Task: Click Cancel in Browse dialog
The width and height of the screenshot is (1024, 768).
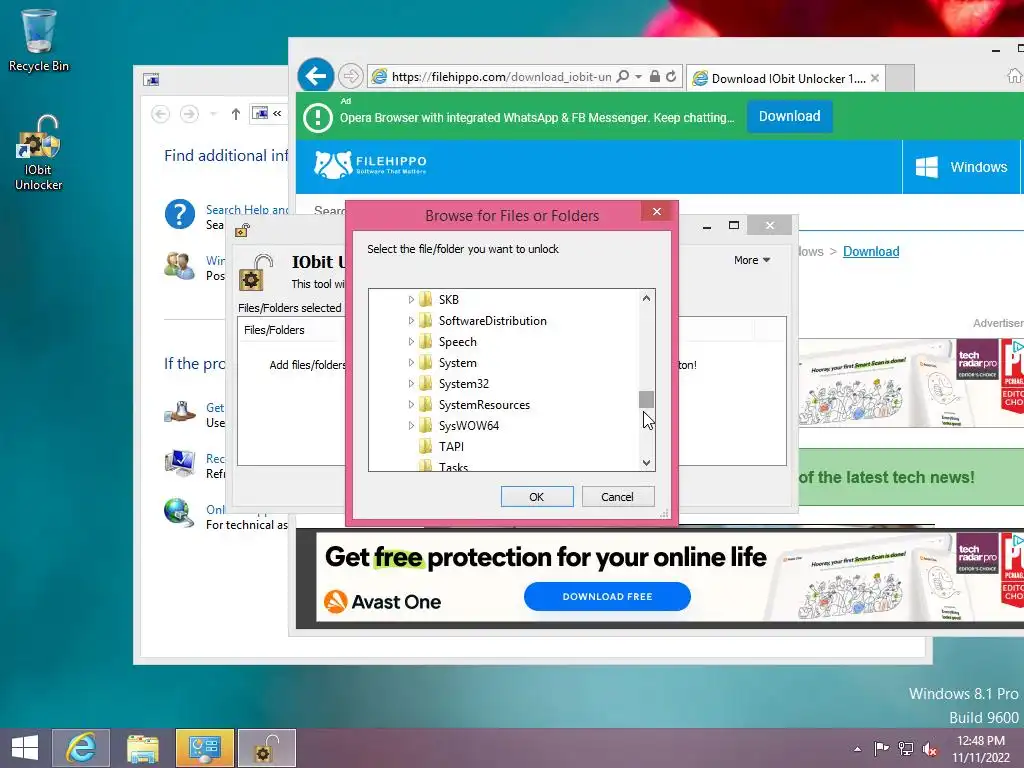Action: (x=618, y=497)
